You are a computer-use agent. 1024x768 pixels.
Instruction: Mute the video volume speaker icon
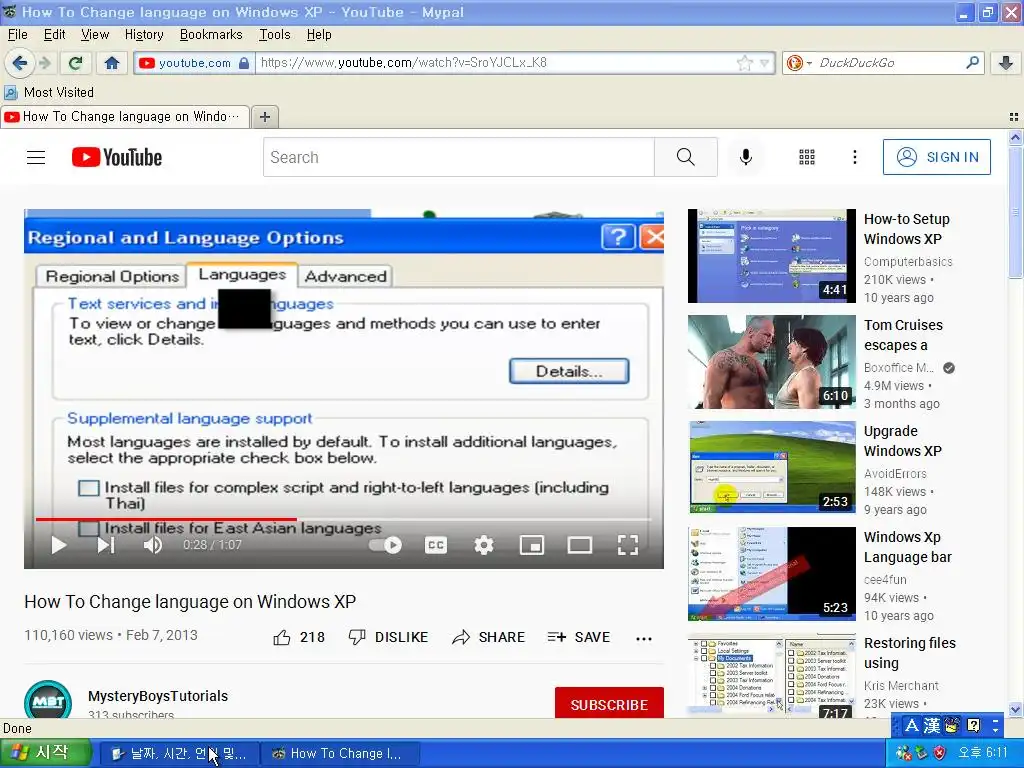(x=153, y=545)
